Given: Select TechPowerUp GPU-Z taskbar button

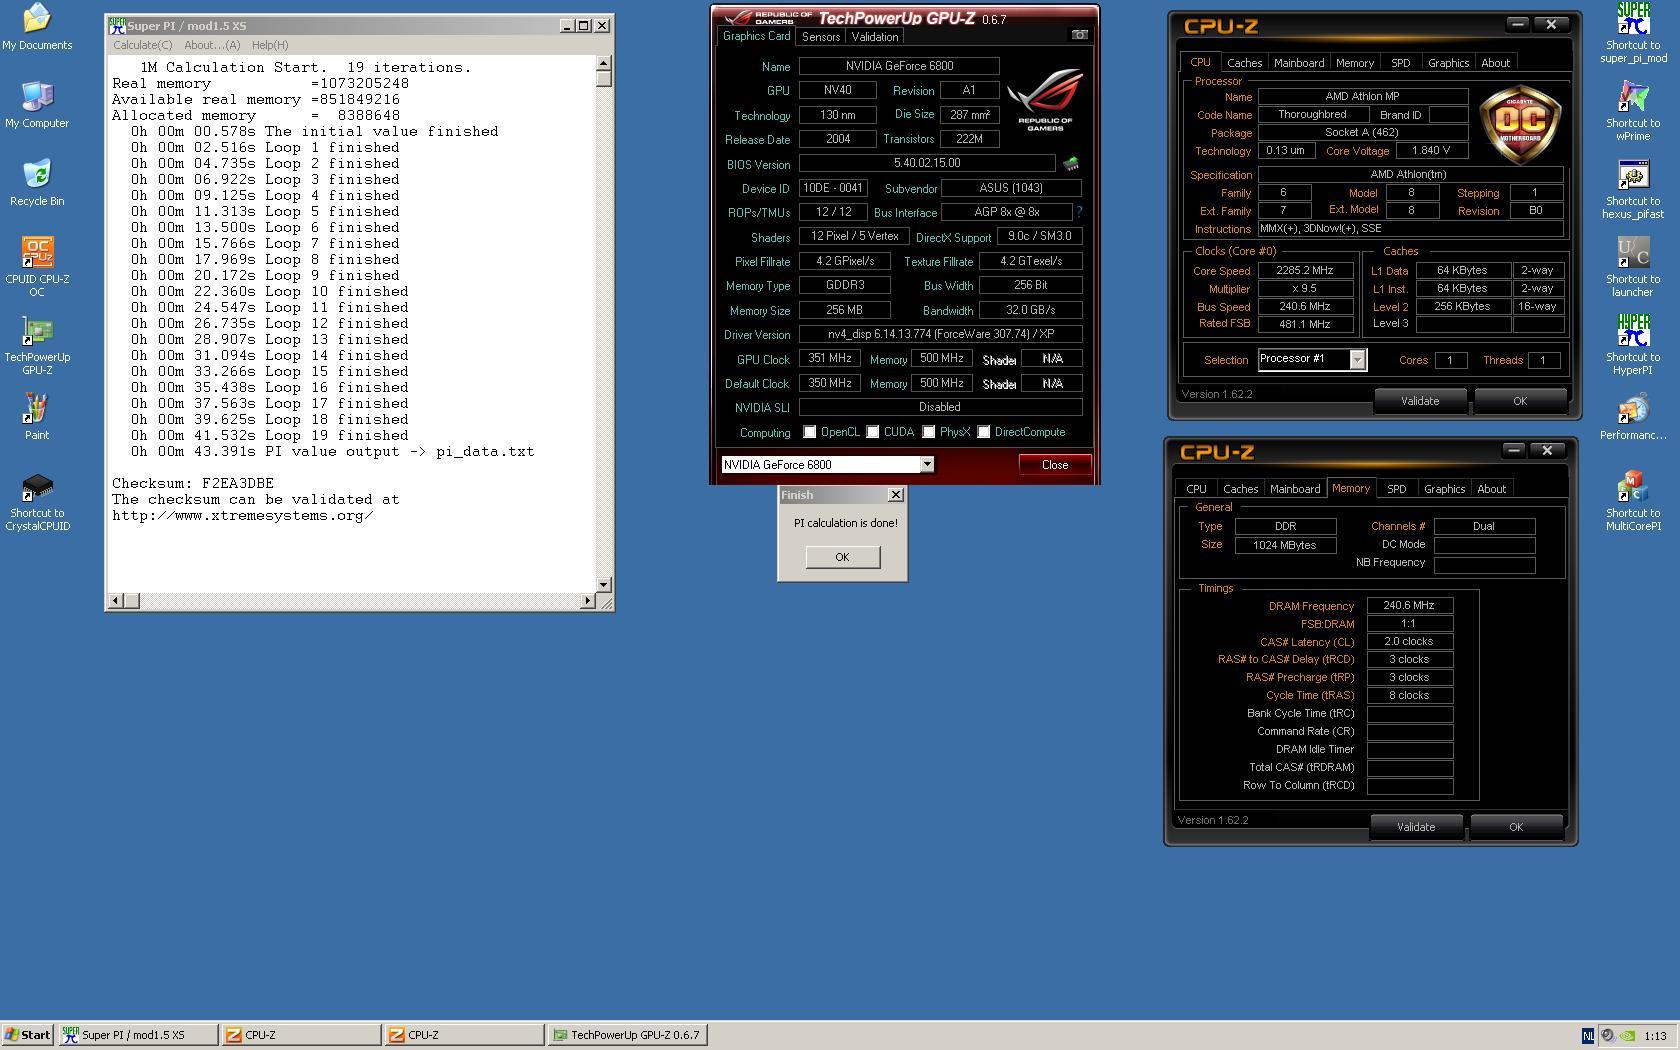Looking at the screenshot, I should point(628,1035).
